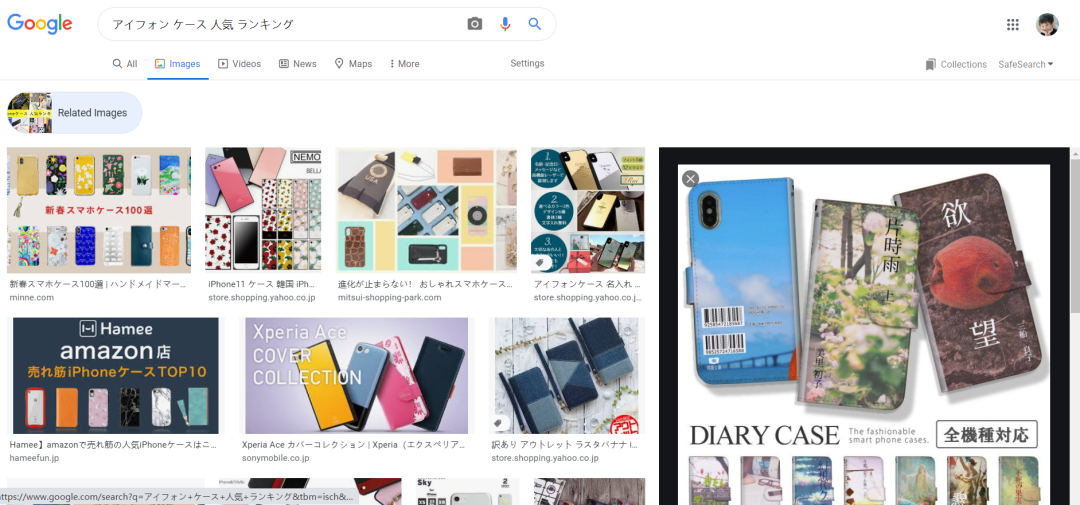This screenshot has height=505, width=1080.
Task: Click the blue magnifier search button
Action: (x=535, y=24)
